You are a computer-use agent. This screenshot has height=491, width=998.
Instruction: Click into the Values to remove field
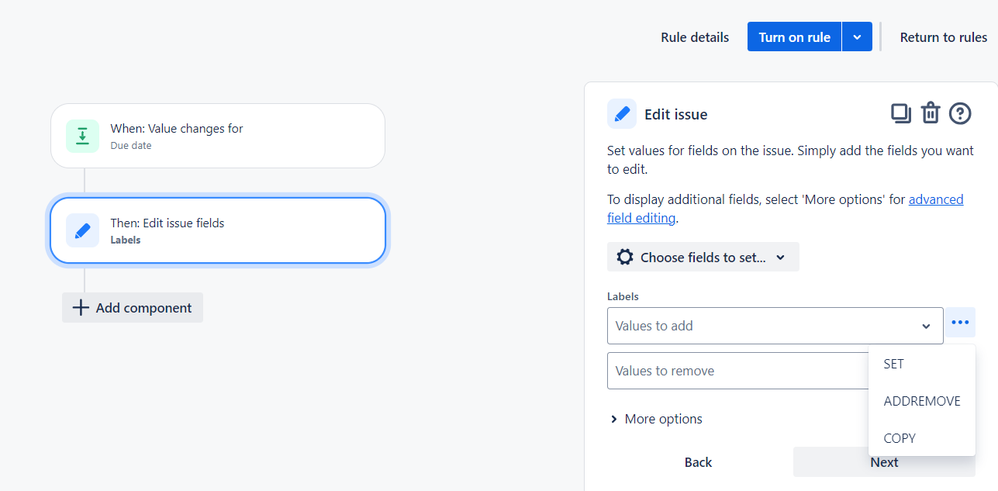[737, 371]
